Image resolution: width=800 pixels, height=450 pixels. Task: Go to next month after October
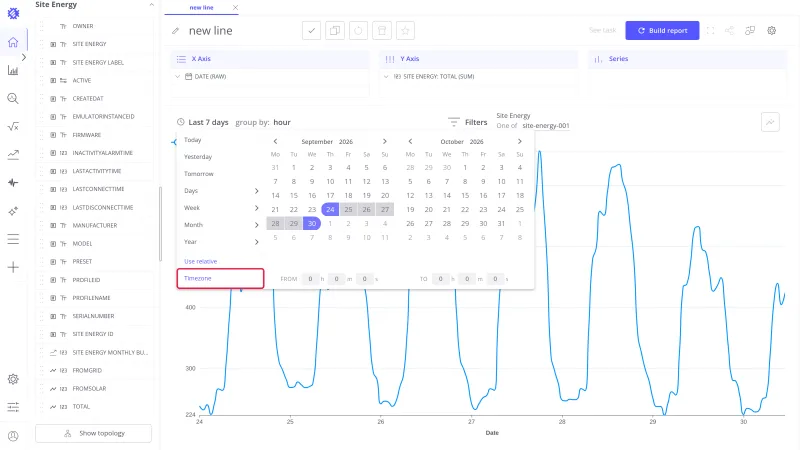click(519, 141)
